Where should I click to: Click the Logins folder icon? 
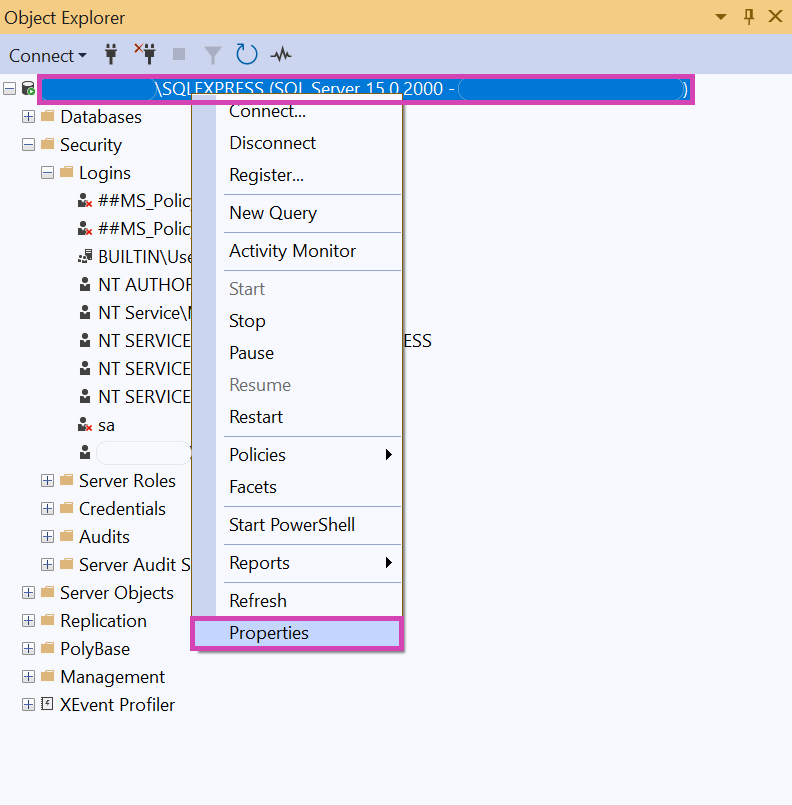point(66,171)
